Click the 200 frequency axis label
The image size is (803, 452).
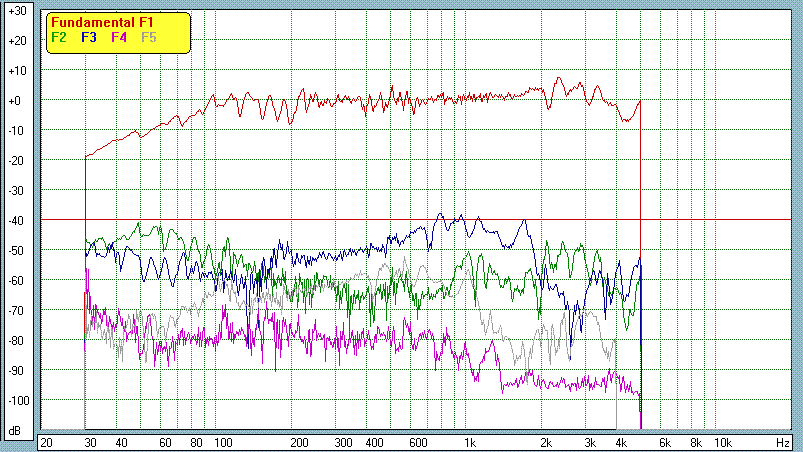[299, 443]
